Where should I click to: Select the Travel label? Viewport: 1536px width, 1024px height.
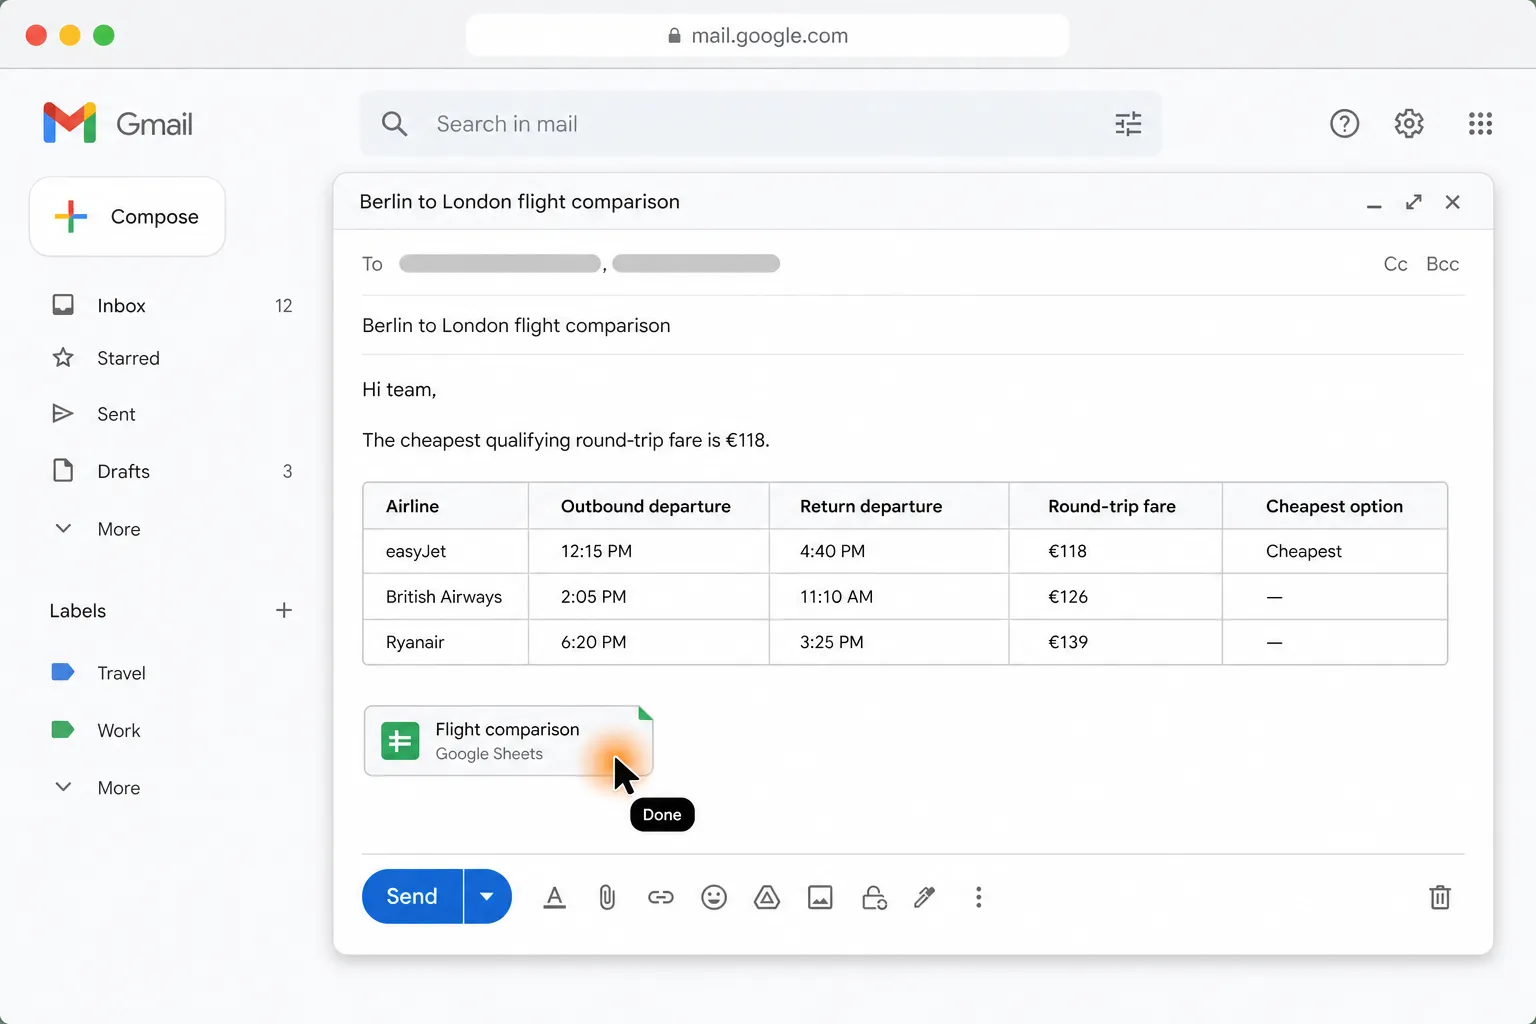click(x=121, y=673)
